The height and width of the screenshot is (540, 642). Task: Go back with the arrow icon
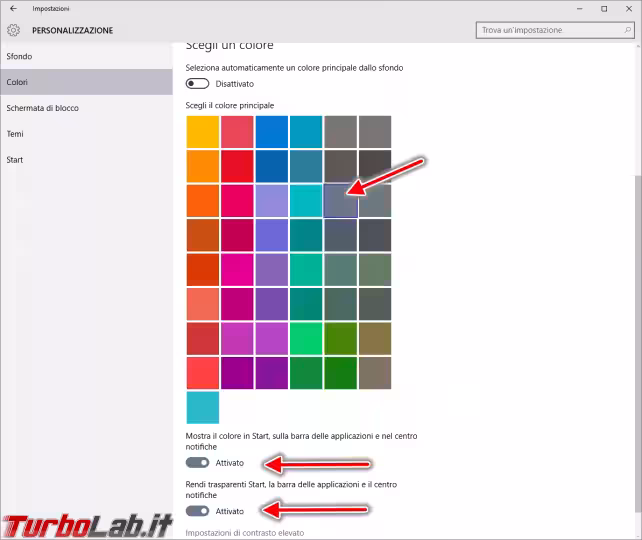pos(14,8)
